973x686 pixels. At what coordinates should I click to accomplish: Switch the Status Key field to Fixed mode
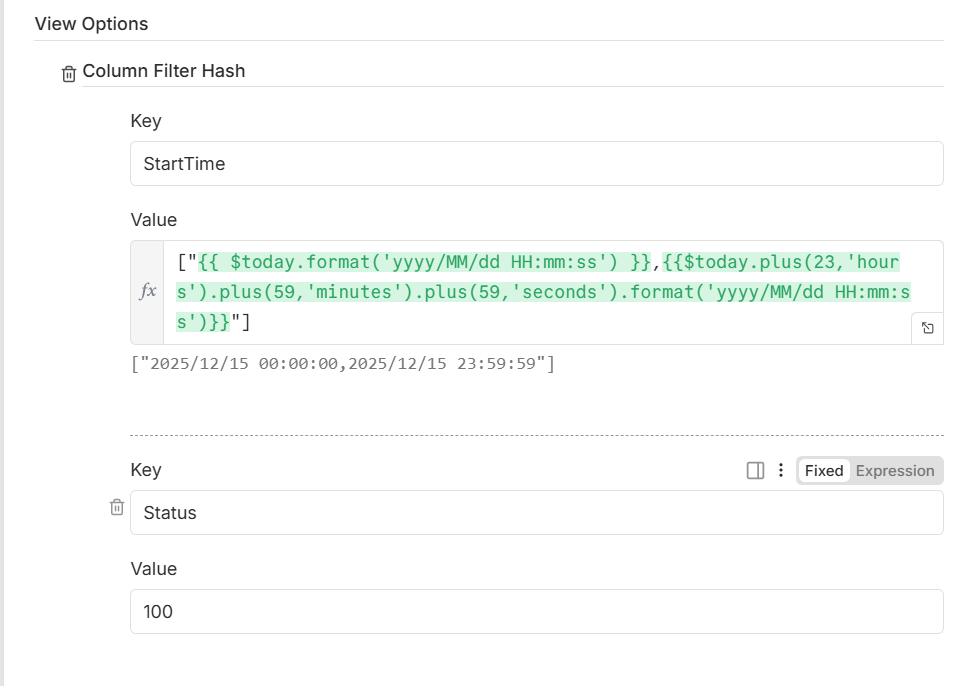823,471
